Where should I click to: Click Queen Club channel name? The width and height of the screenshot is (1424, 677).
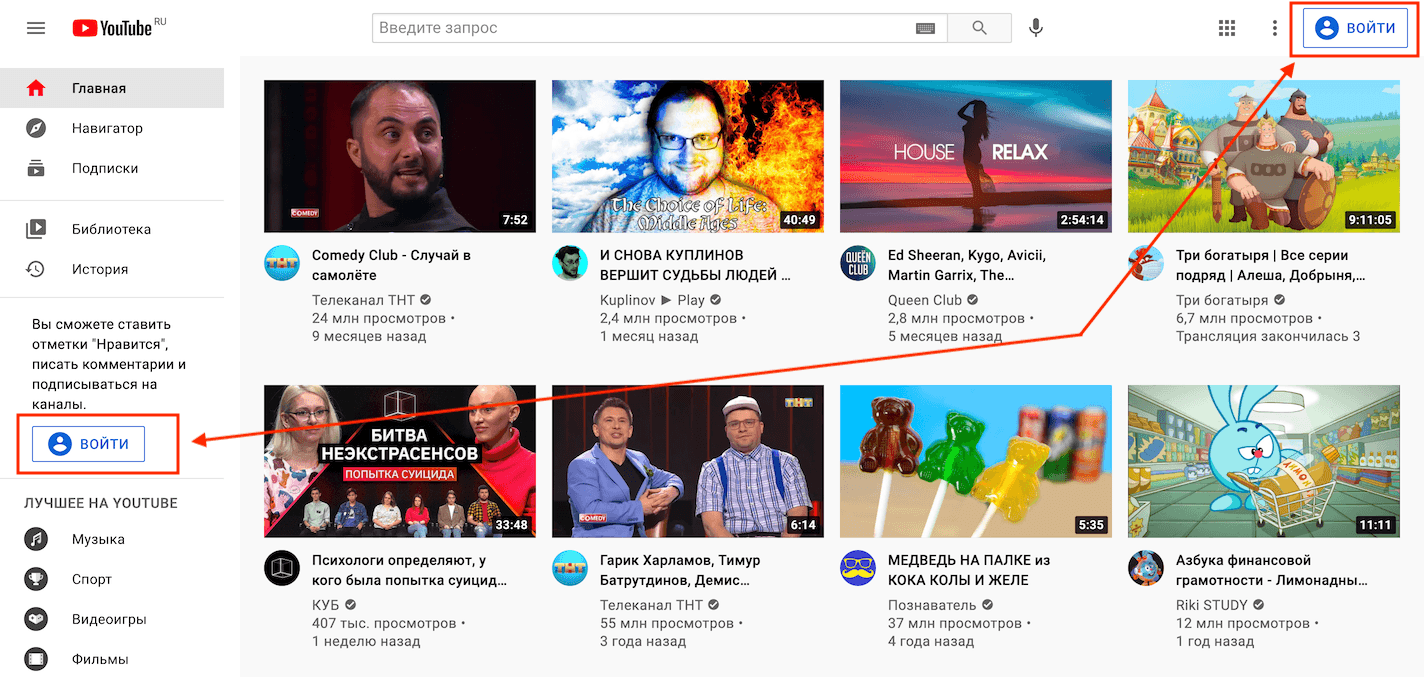(925, 300)
